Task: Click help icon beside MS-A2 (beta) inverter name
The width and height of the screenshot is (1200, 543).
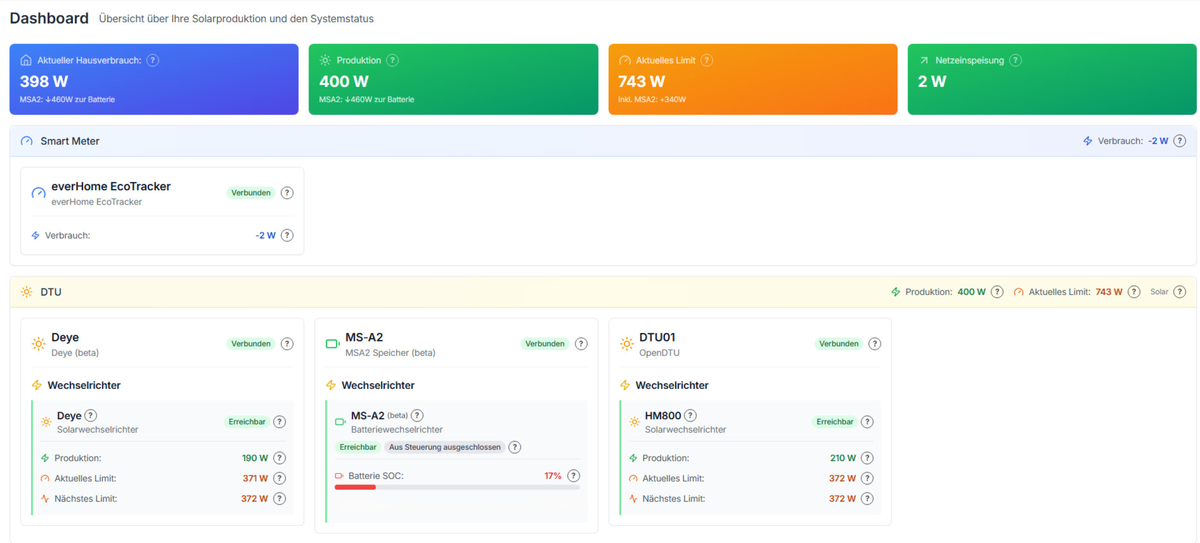Action: [x=417, y=415]
